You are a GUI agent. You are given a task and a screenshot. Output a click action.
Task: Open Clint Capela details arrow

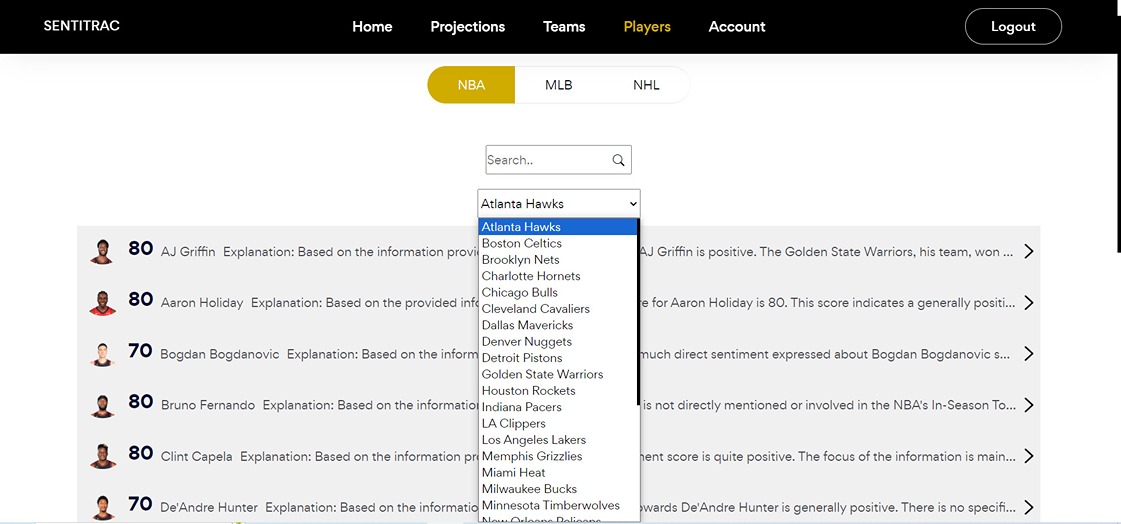point(1029,456)
